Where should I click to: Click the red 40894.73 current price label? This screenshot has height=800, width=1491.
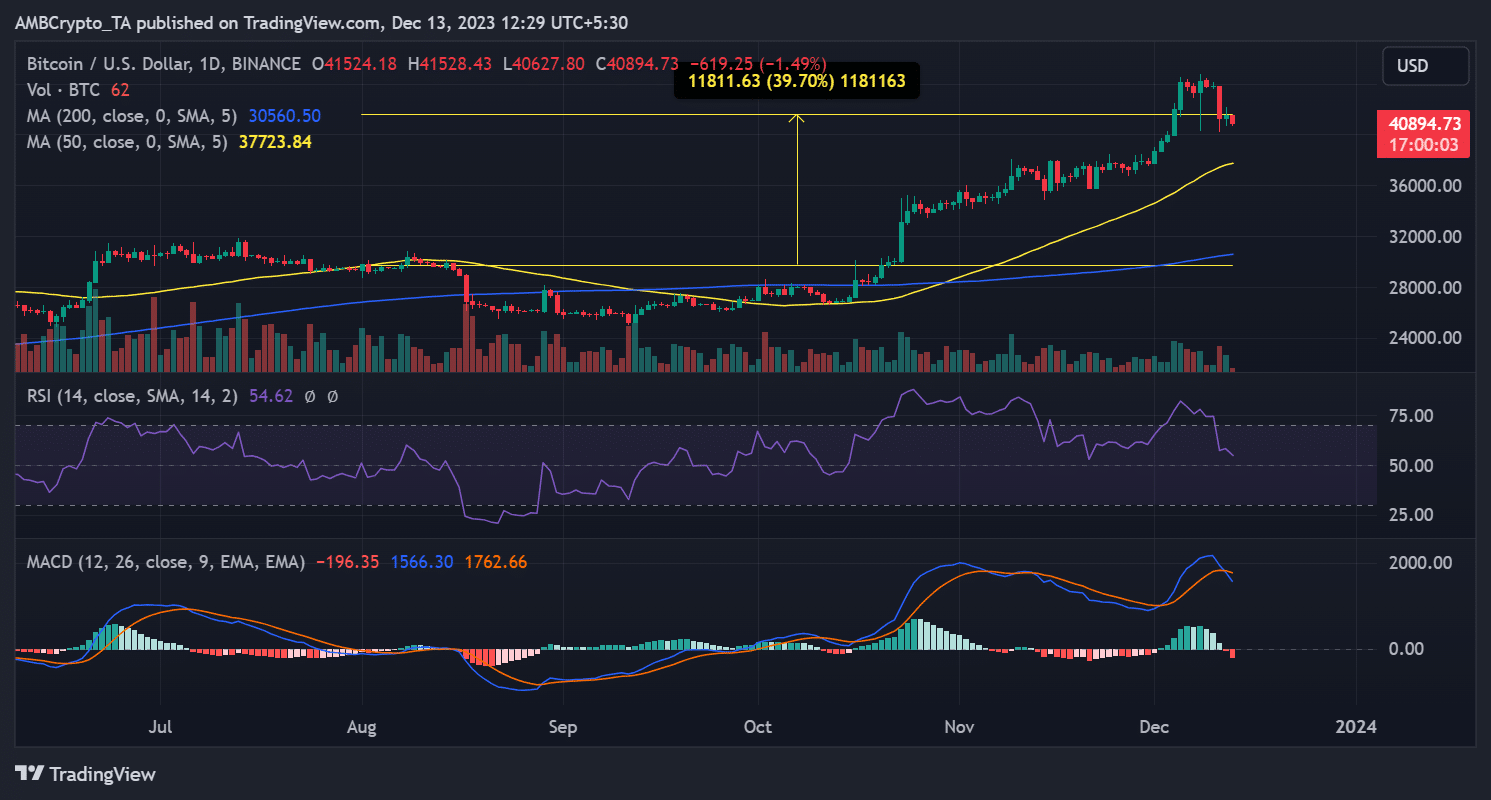pos(1424,123)
